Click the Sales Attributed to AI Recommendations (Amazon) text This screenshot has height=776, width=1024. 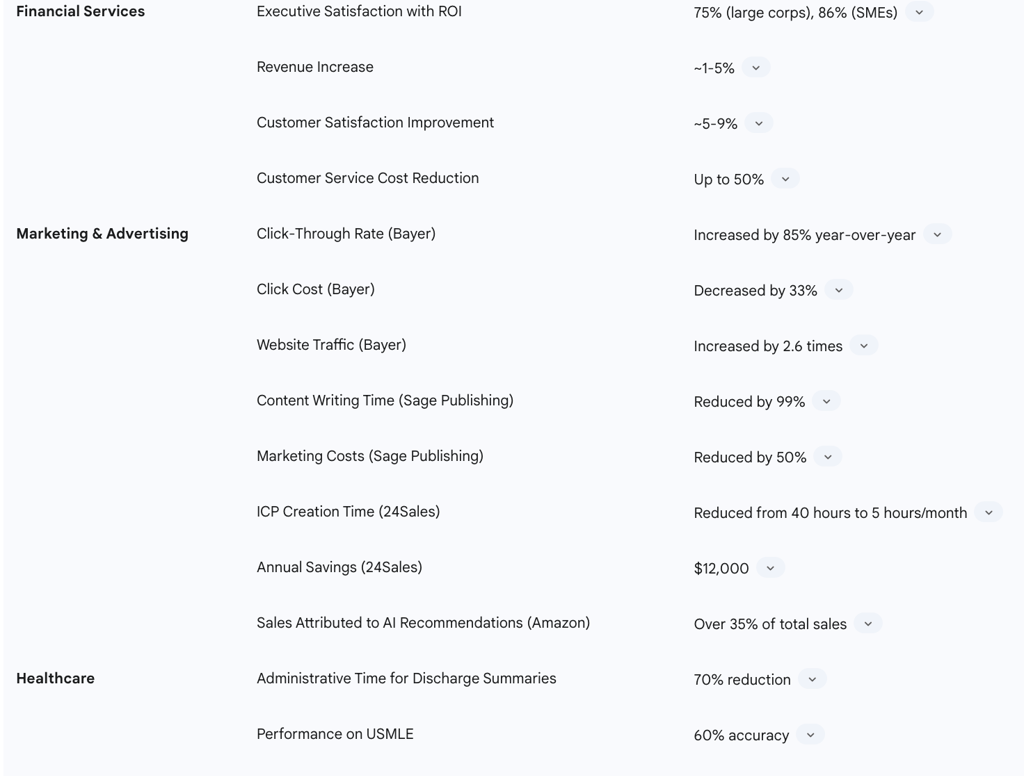(x=423, y=623)
